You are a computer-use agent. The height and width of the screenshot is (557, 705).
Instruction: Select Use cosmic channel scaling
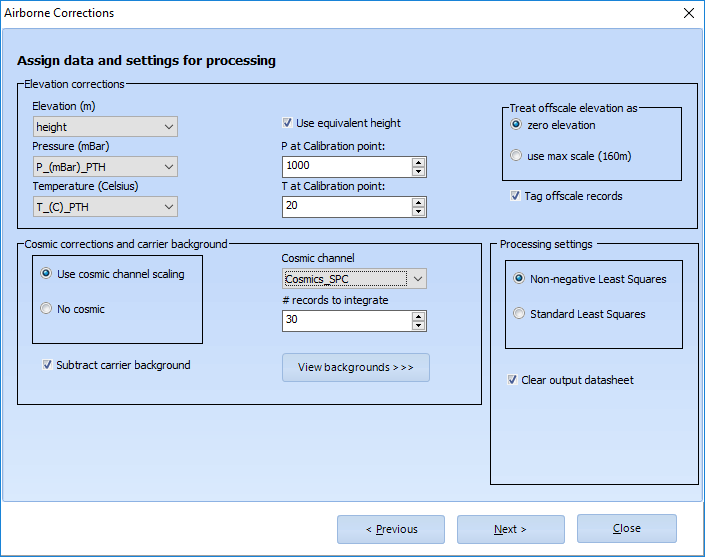46,274
